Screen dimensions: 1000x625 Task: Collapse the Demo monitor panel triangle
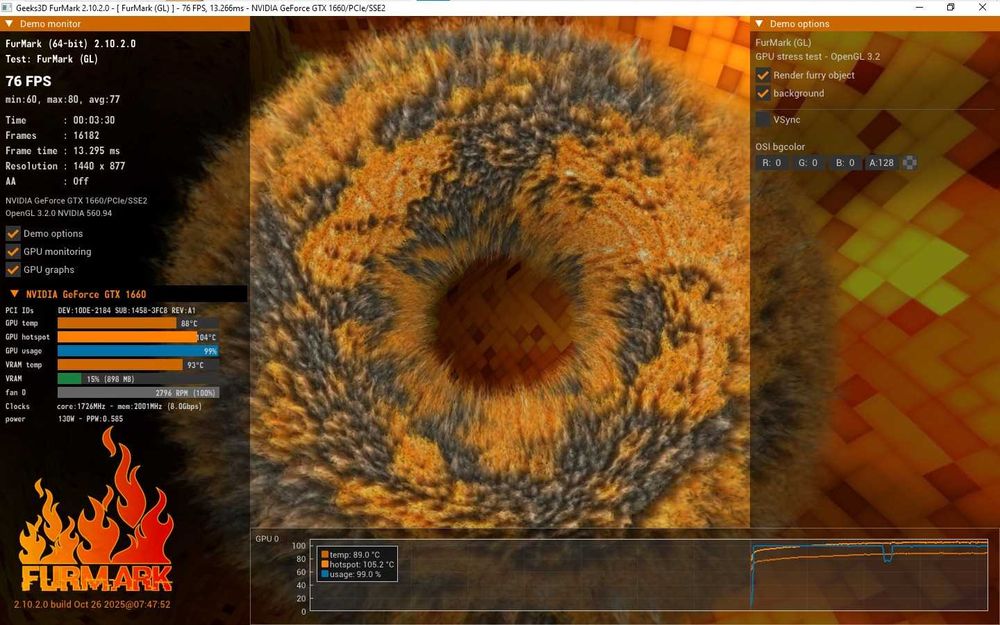click(9, 24)
